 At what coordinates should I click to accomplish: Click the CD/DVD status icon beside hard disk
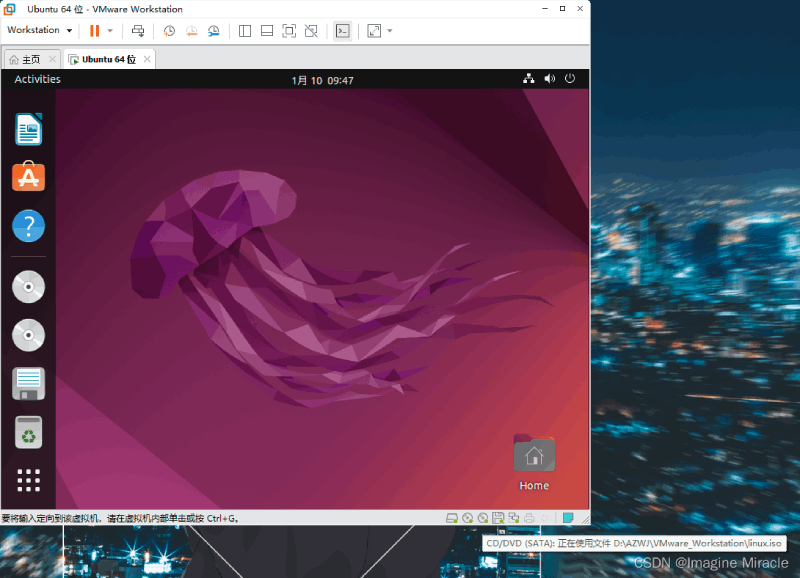[467, 518]
